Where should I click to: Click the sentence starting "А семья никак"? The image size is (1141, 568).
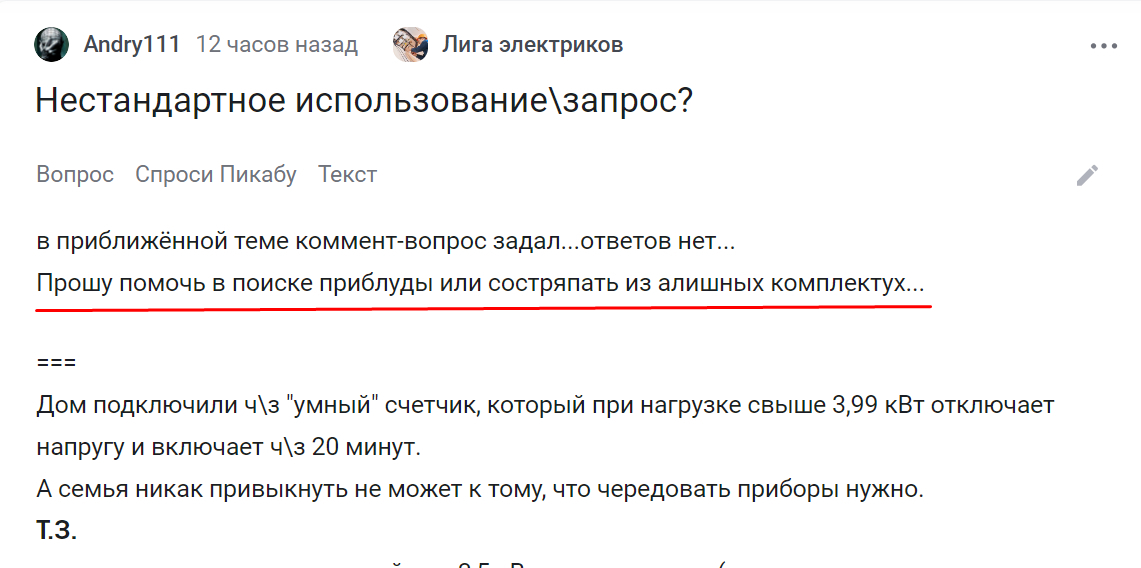(x=480, y=491)
